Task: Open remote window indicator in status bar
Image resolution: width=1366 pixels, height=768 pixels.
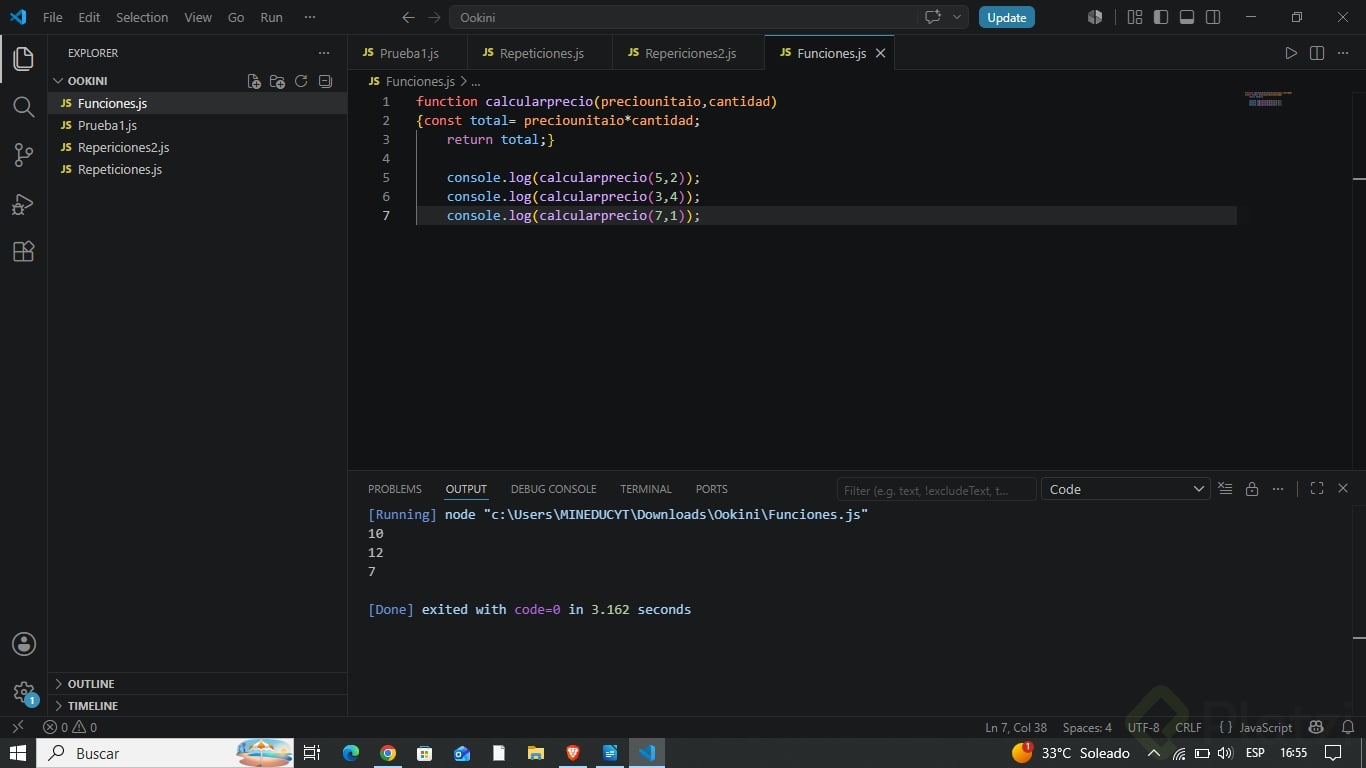Action: (x=17, y=727)
